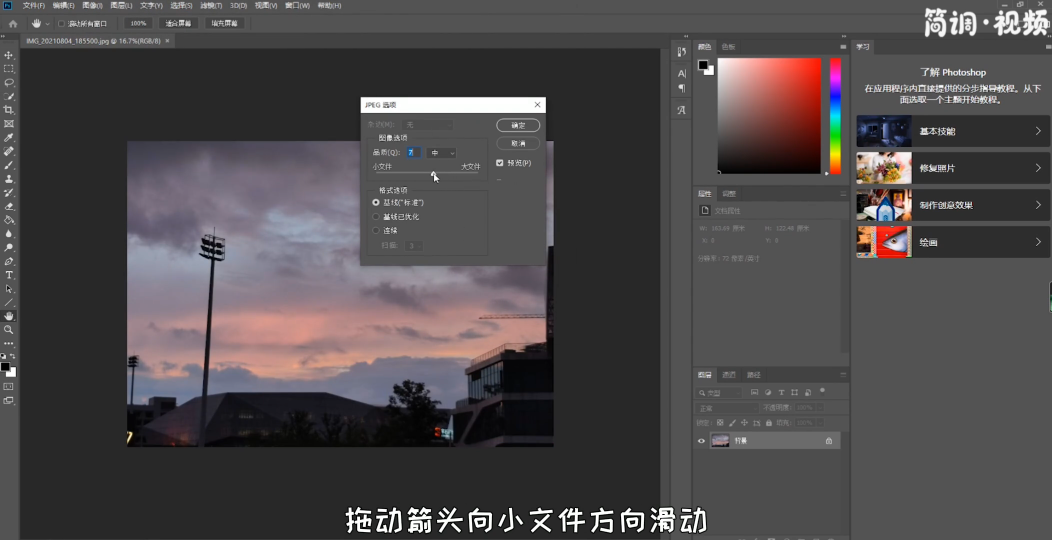Viewport: 1052px width, 540px height.
Task: Pick the Crop tool in toolbar
Action: coord(9,110)
